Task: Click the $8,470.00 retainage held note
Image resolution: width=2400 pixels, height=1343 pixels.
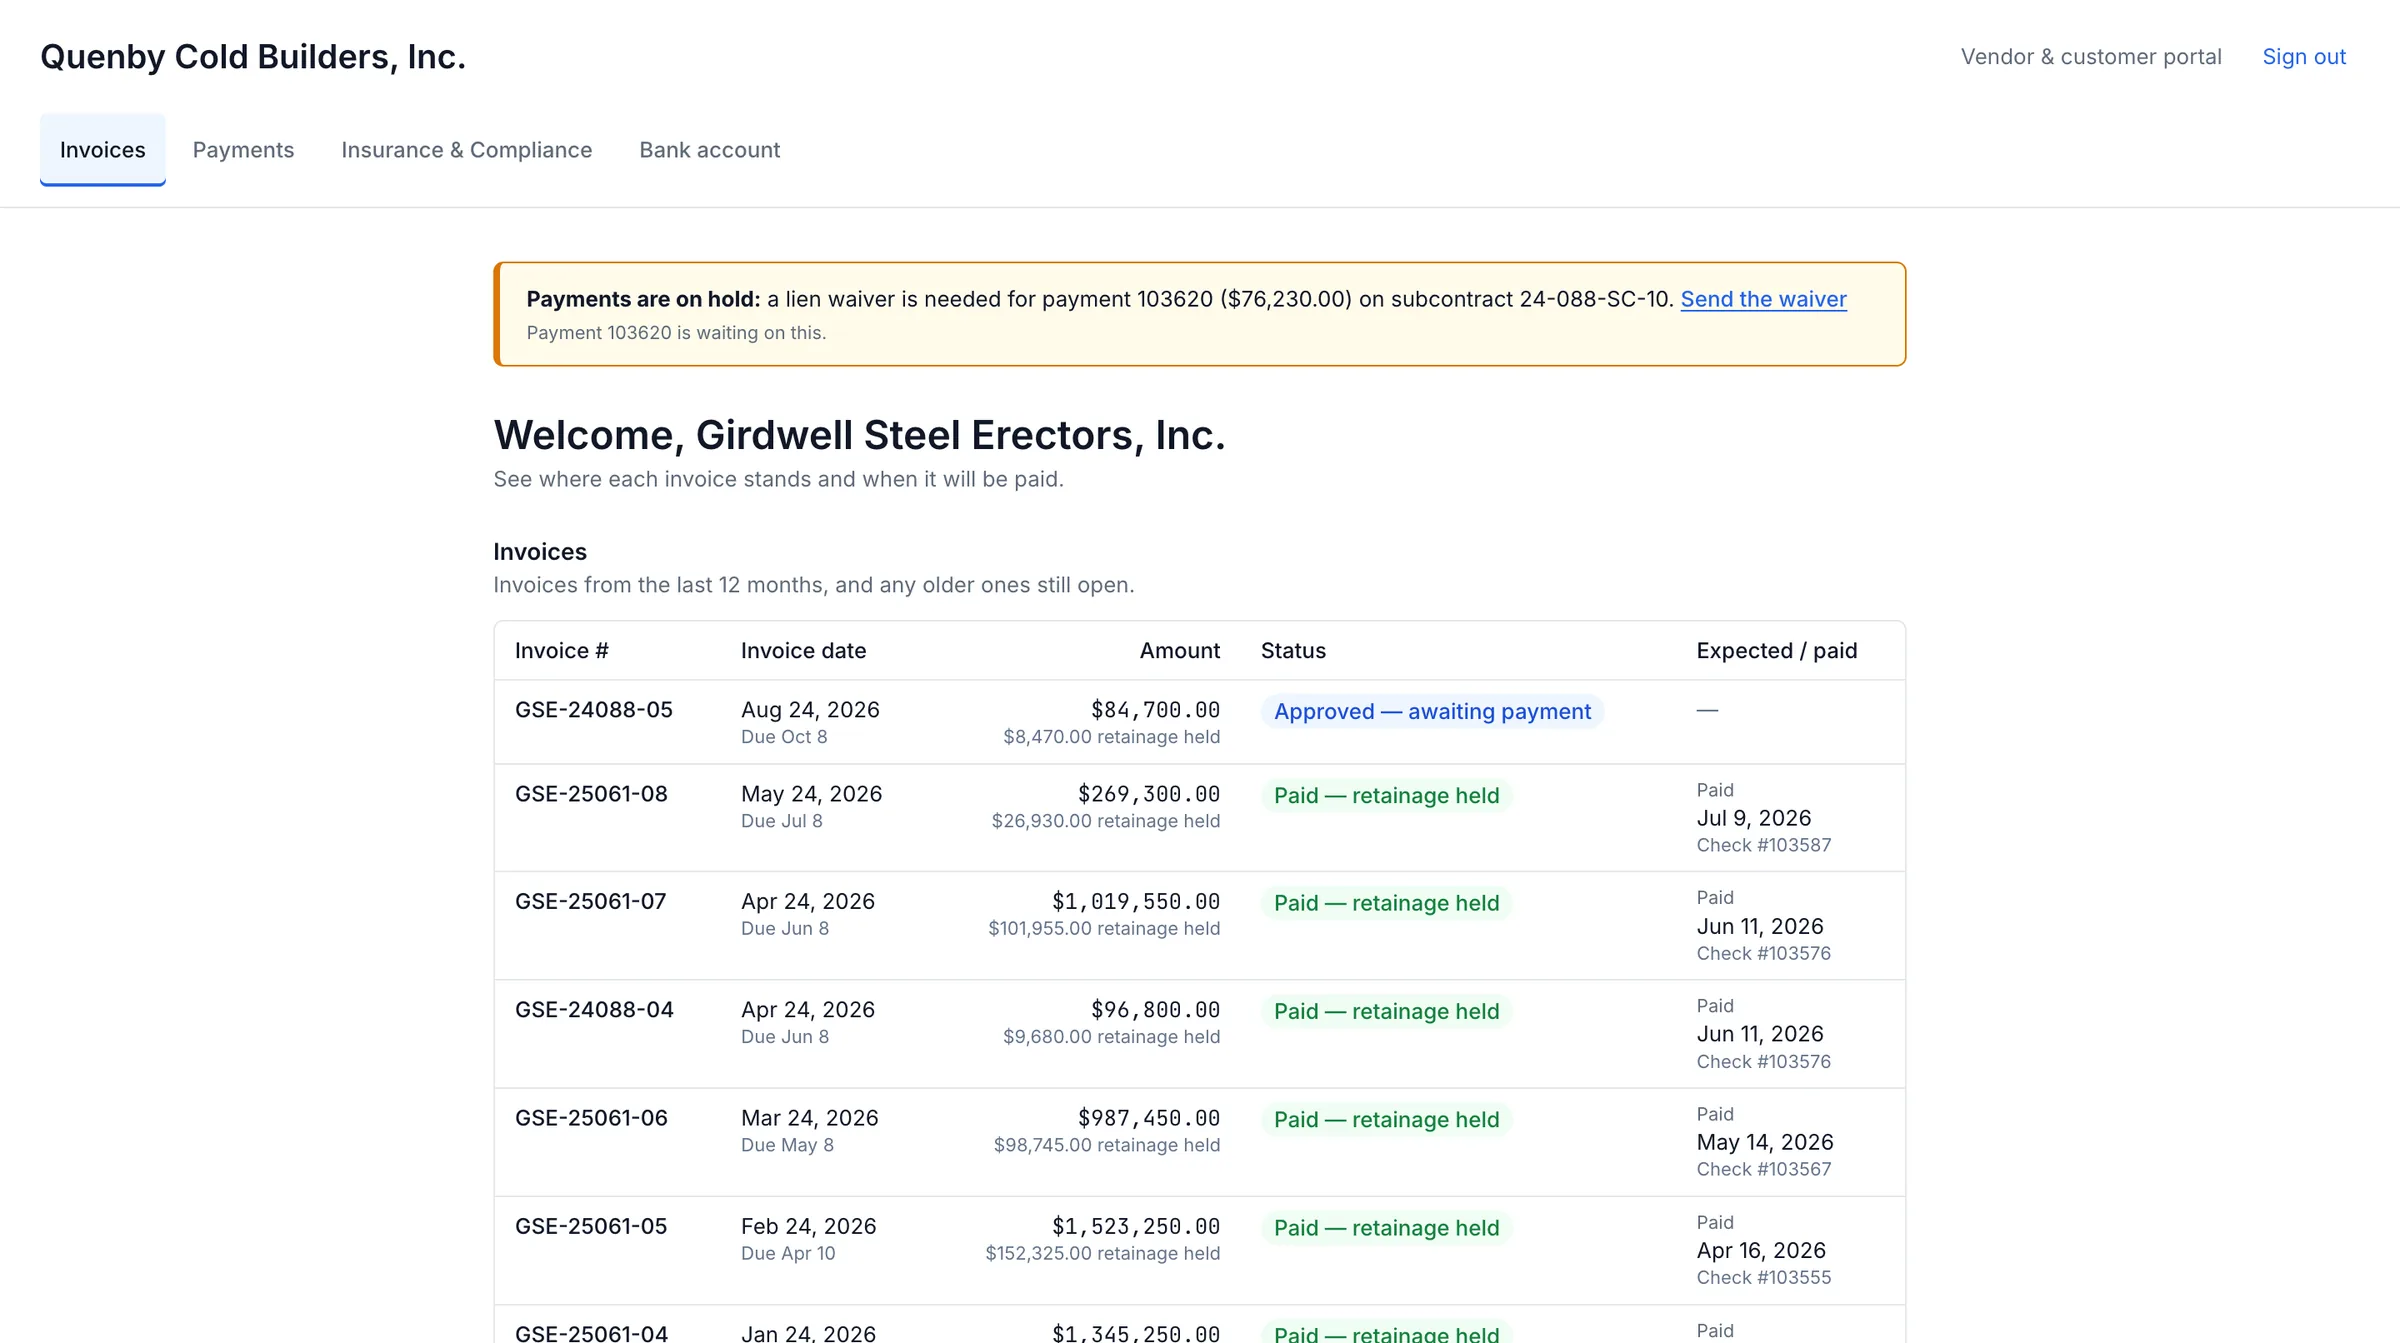Action: (x=1112, y=737)
